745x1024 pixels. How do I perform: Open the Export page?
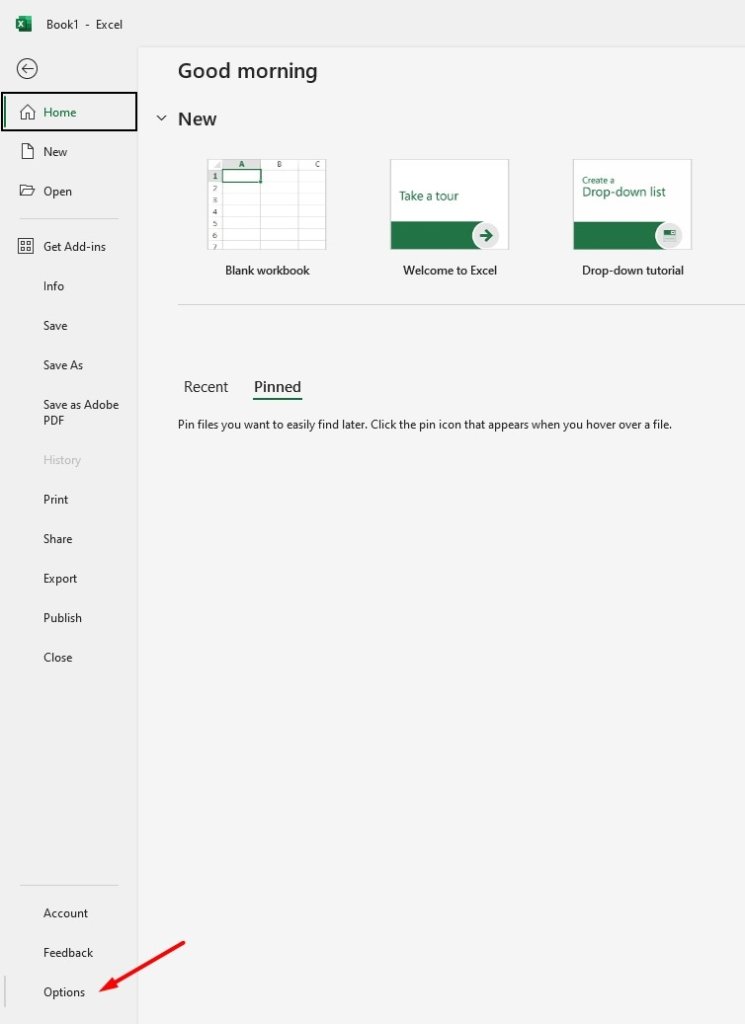(x=60, y=579)
